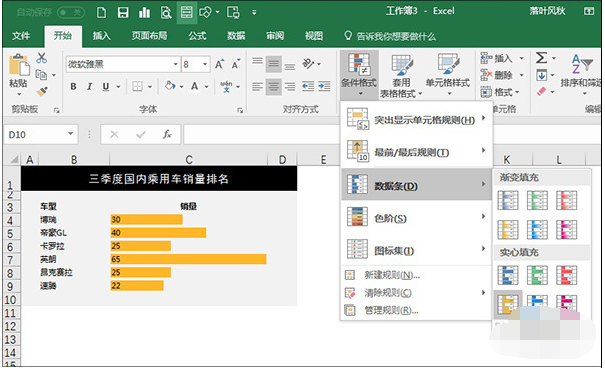Click the decrease indent icon
605x368 pixels.
tap(308, 86)
